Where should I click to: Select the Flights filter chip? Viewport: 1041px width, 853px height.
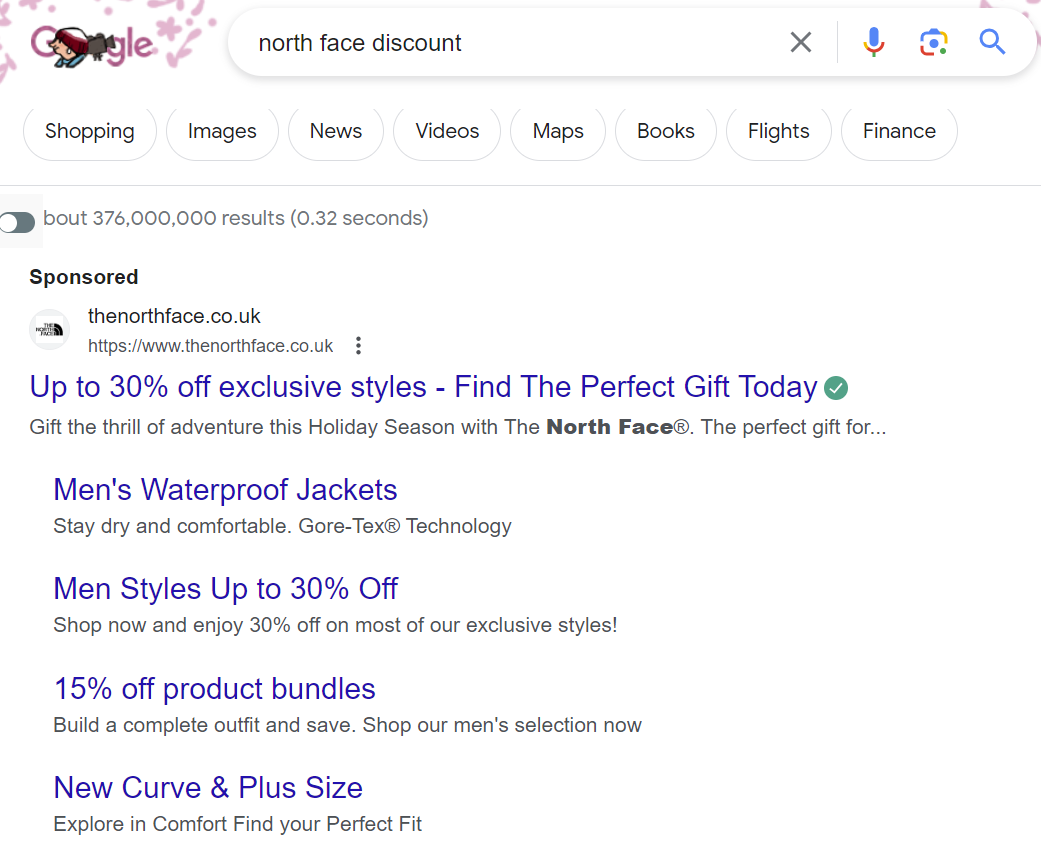click(x=778, y=131)
